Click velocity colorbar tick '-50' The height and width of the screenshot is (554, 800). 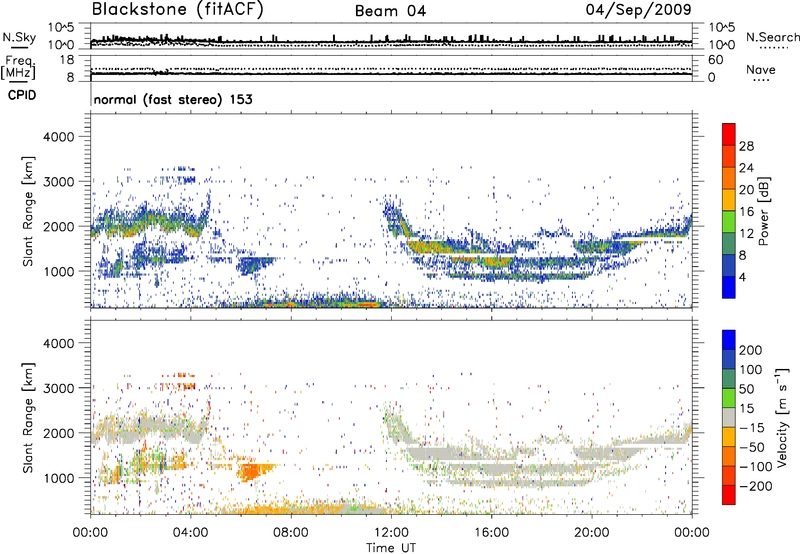click(x=752, y=447)
